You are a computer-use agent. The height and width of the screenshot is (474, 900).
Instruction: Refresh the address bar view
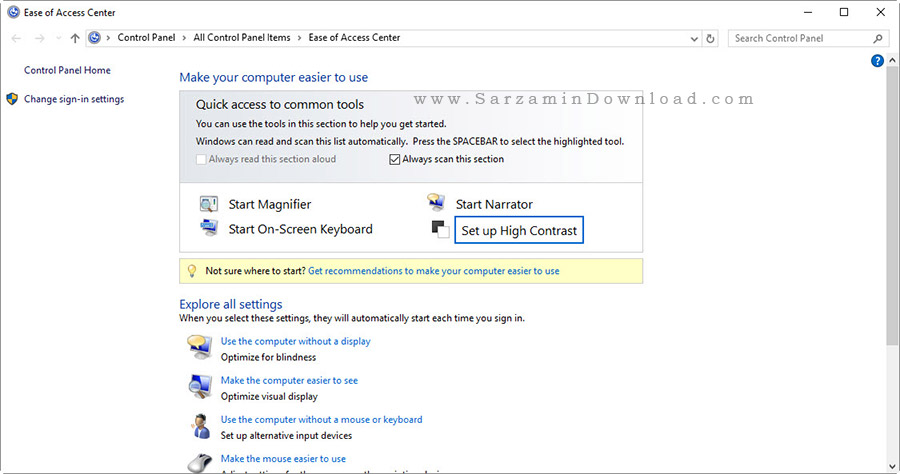click(710, 38)
